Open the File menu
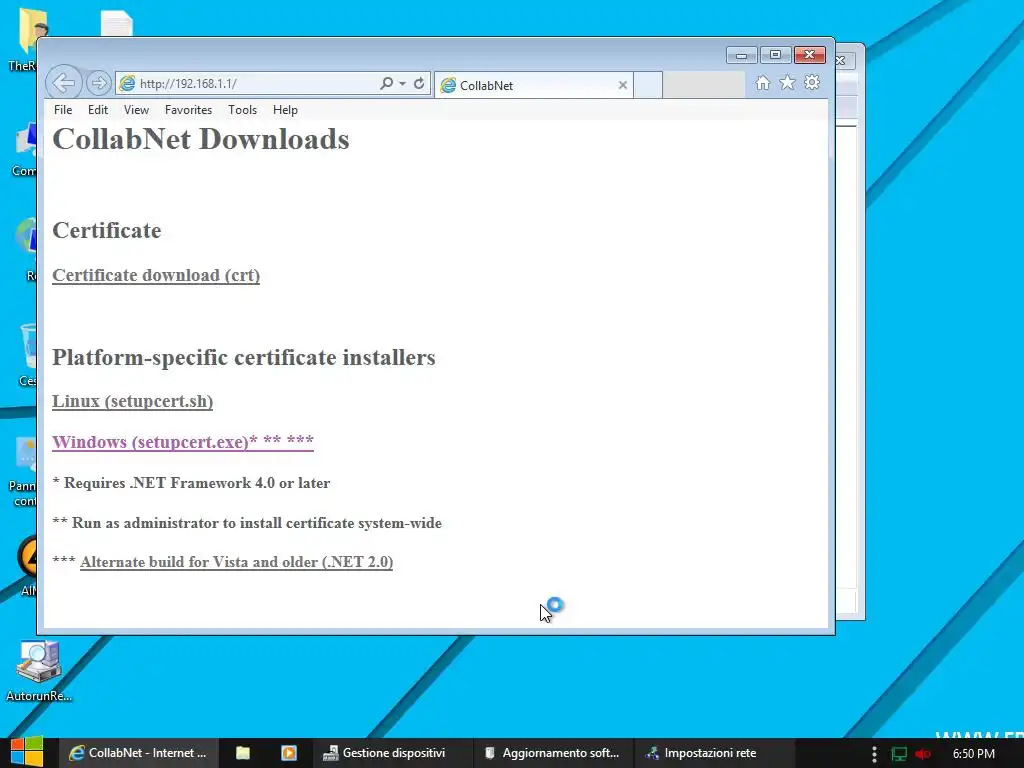The image size is (1024, 768). tap(63, 110)
